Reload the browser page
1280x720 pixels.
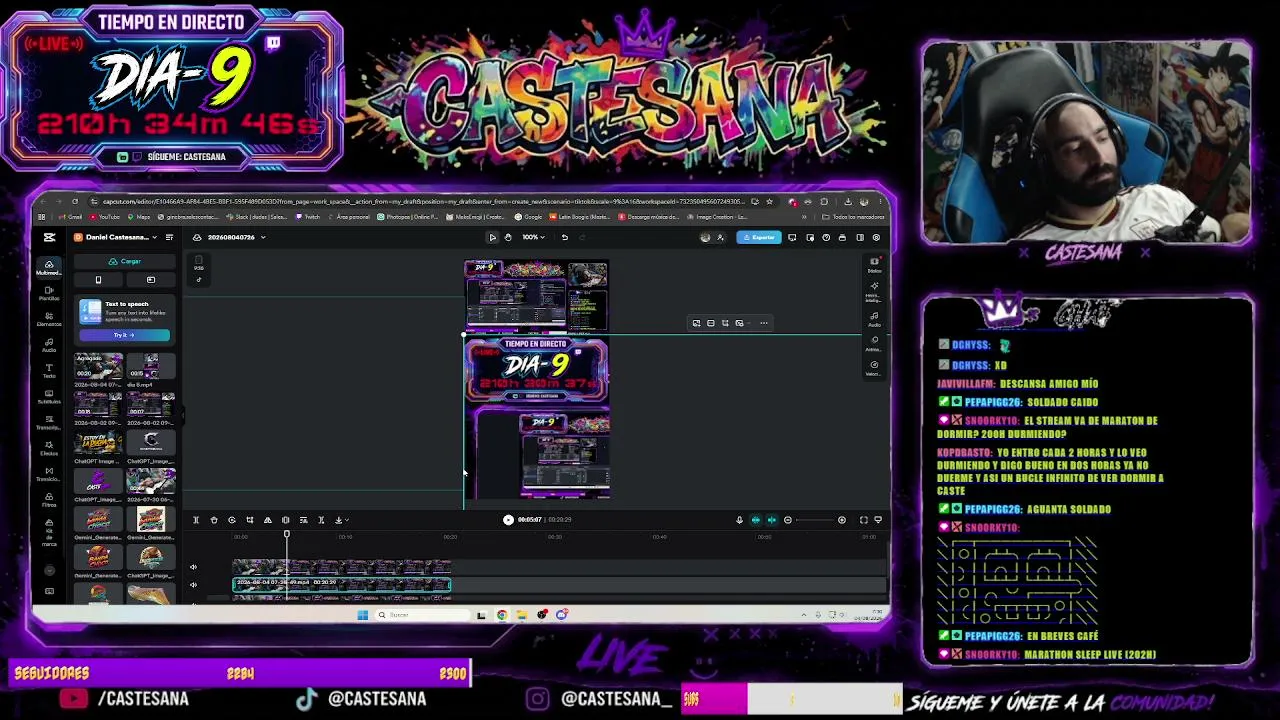pyautogui.click(x=75, y=201)
